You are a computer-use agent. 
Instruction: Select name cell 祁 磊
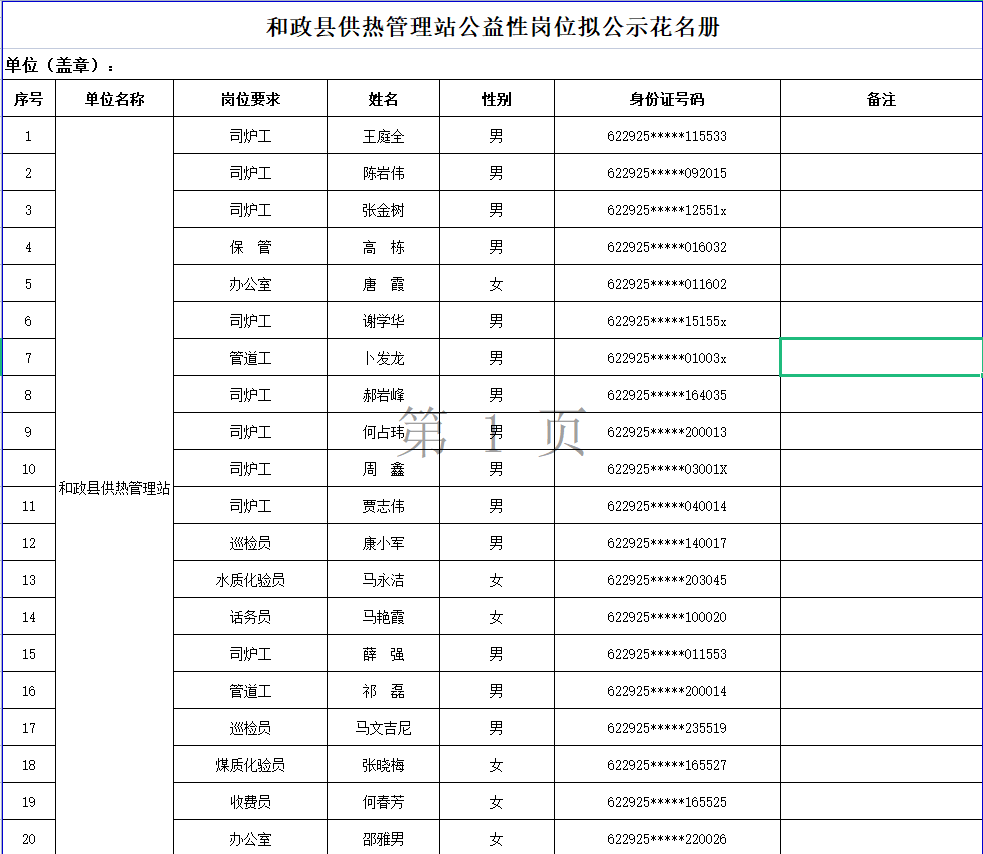383,690
